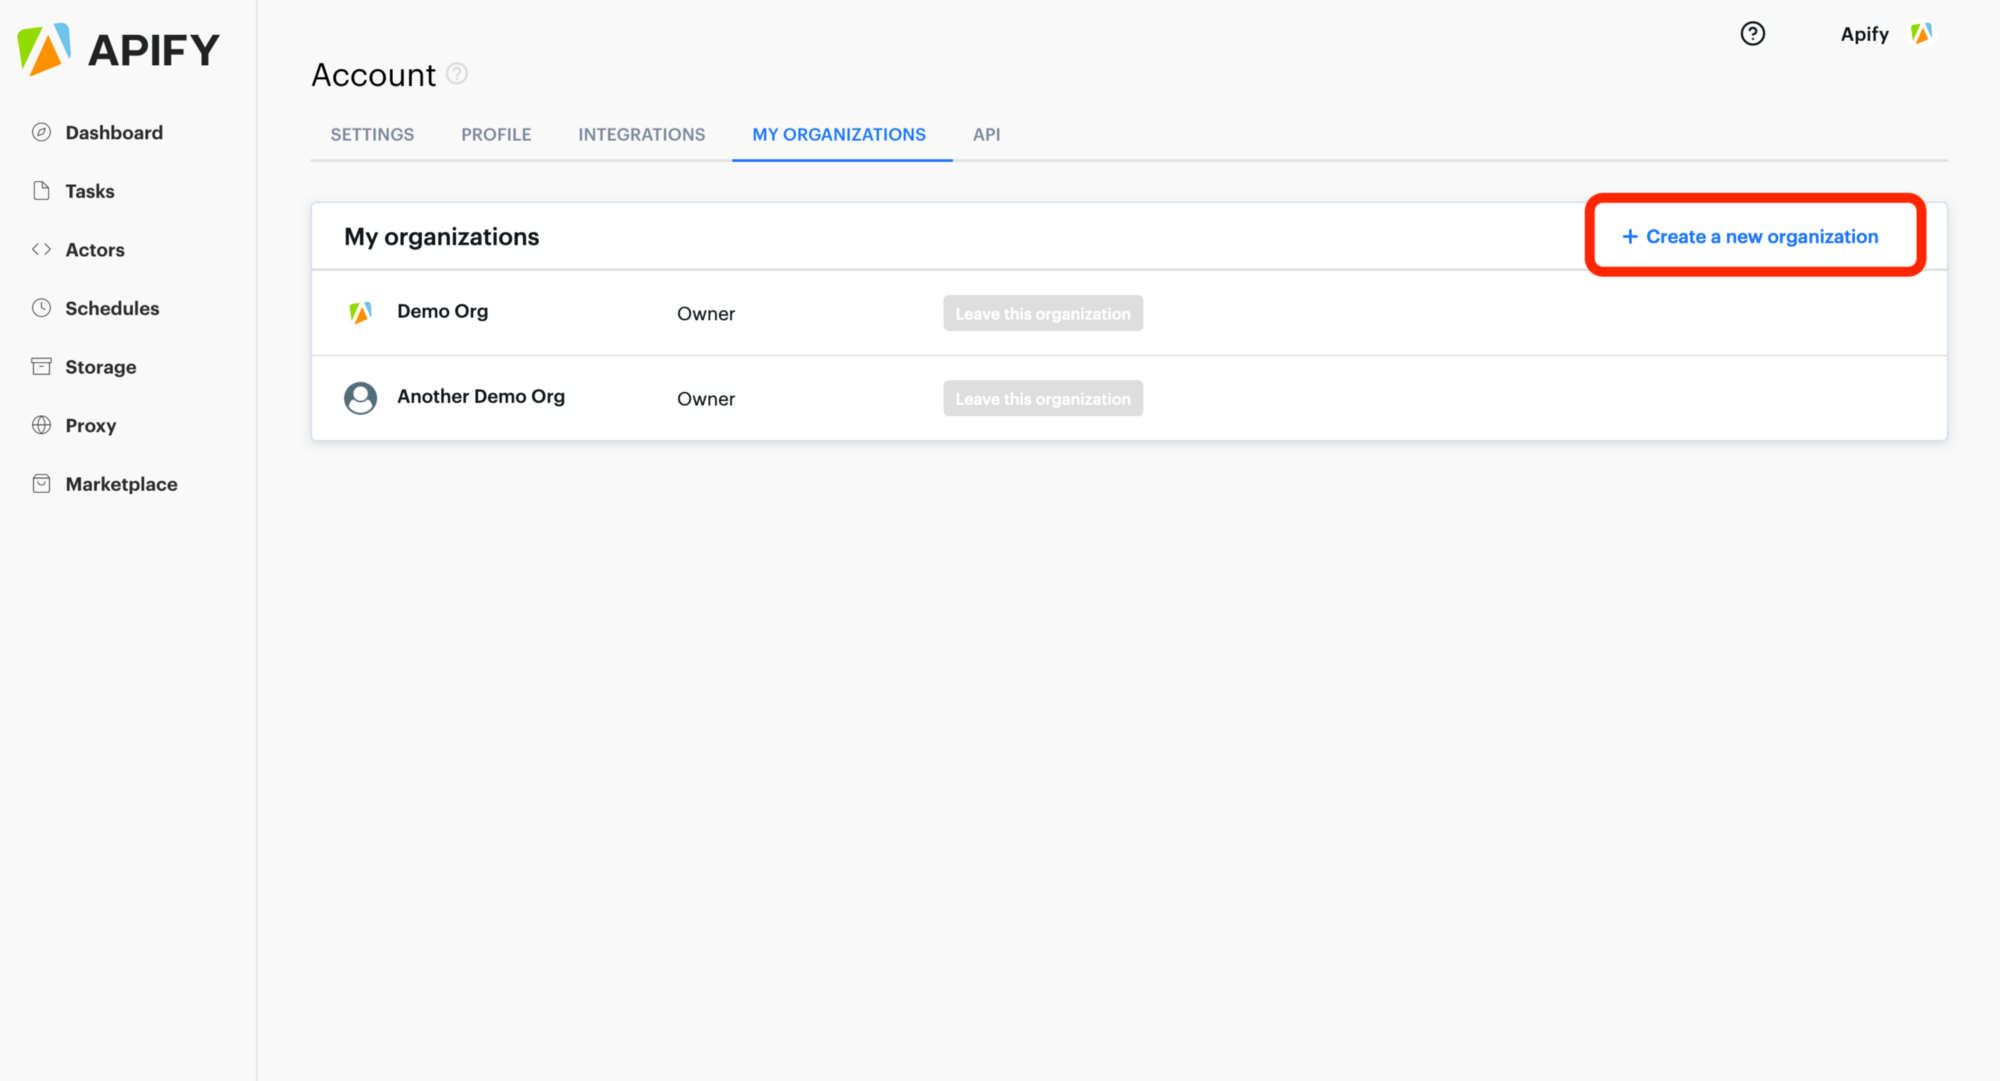Open the Storage section

pos(100,366)
